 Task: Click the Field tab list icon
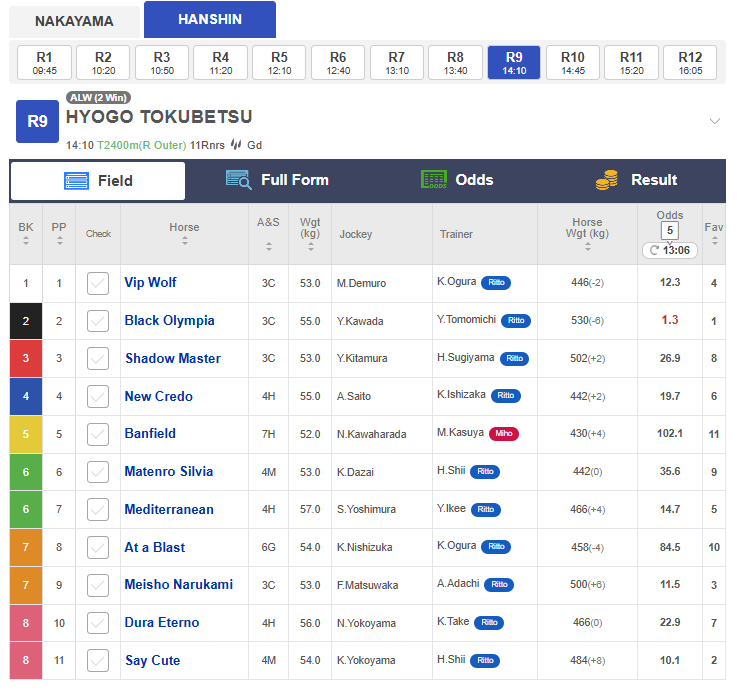tap(76, 180)
